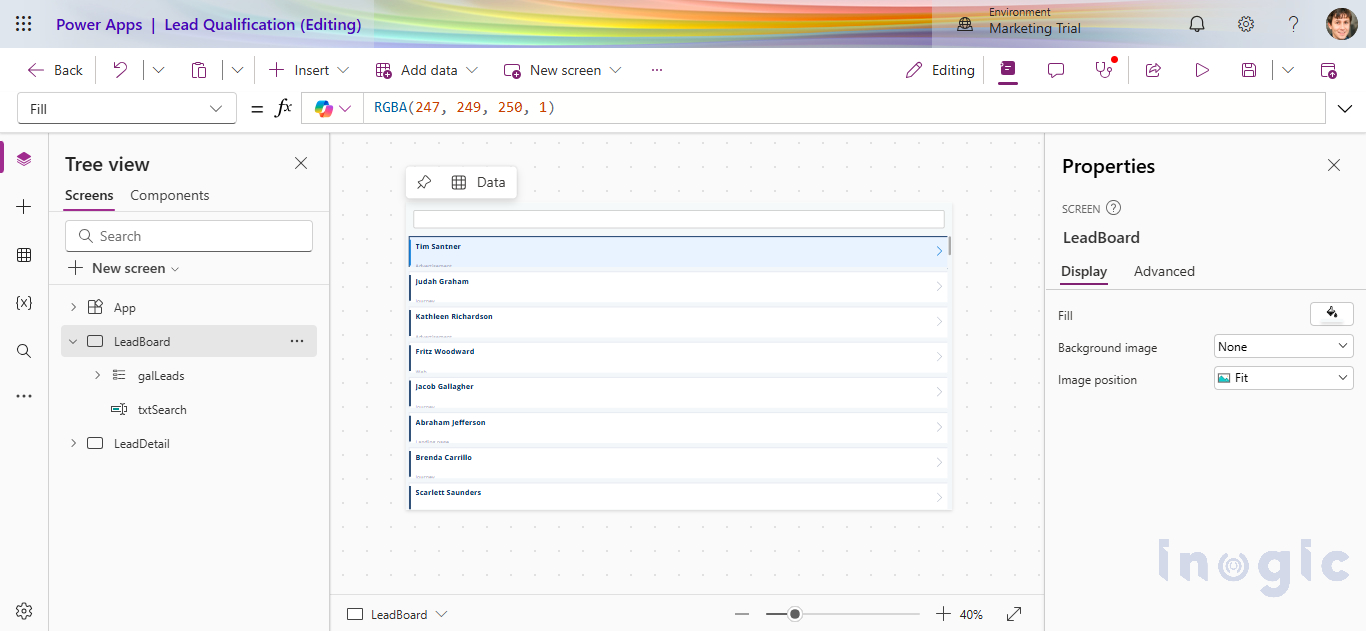Image resolution: width=1366 pixels, height=631 pixels.
Task: Click New screen in Tree view
Action: (123, 268)
